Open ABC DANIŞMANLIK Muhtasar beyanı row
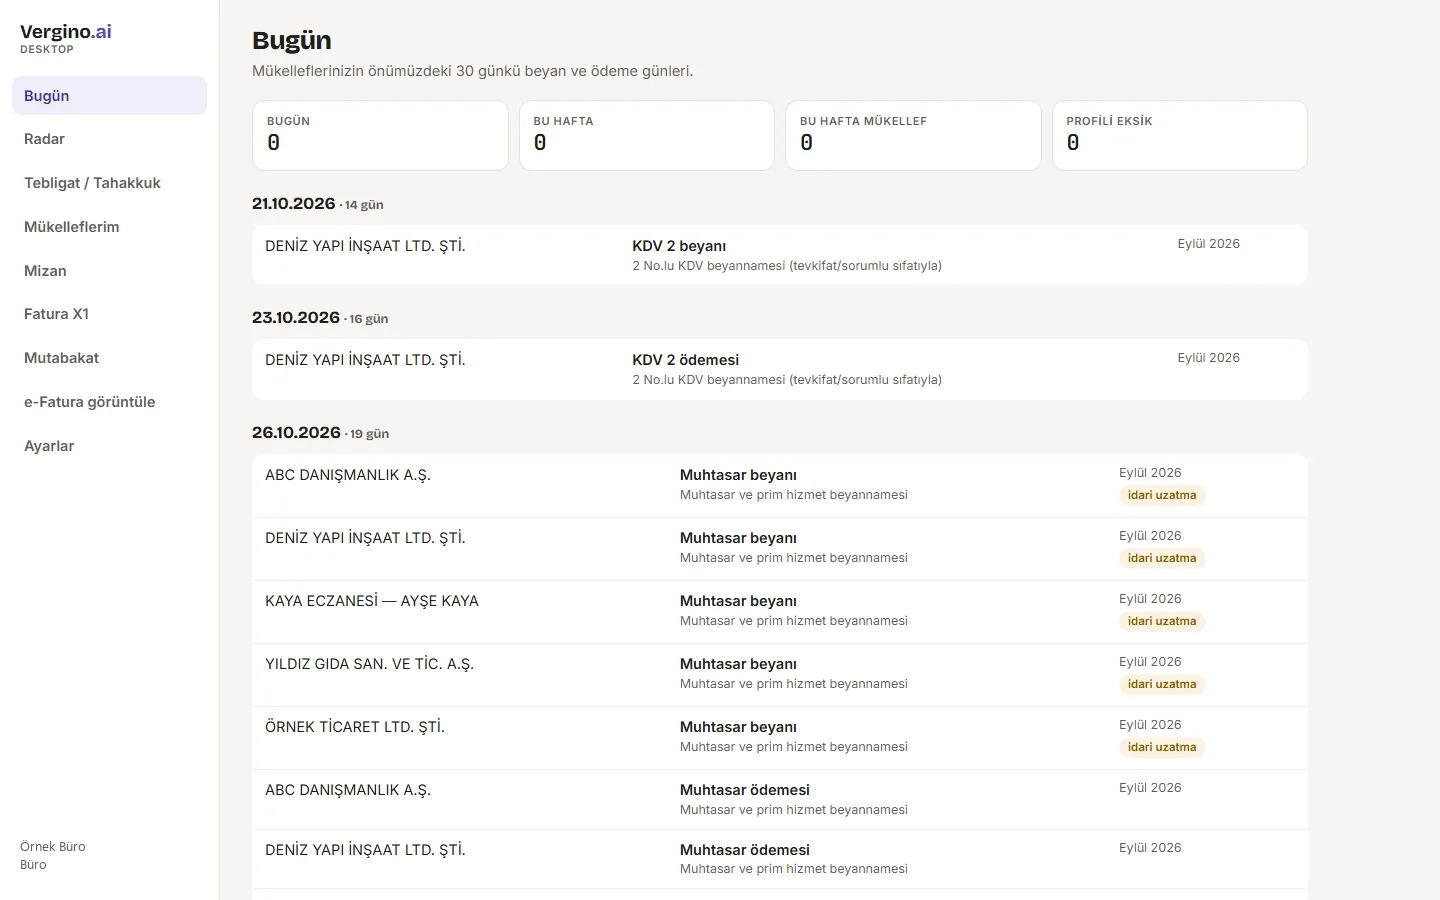The image size is (1440, 900). (x=780, y=485)
